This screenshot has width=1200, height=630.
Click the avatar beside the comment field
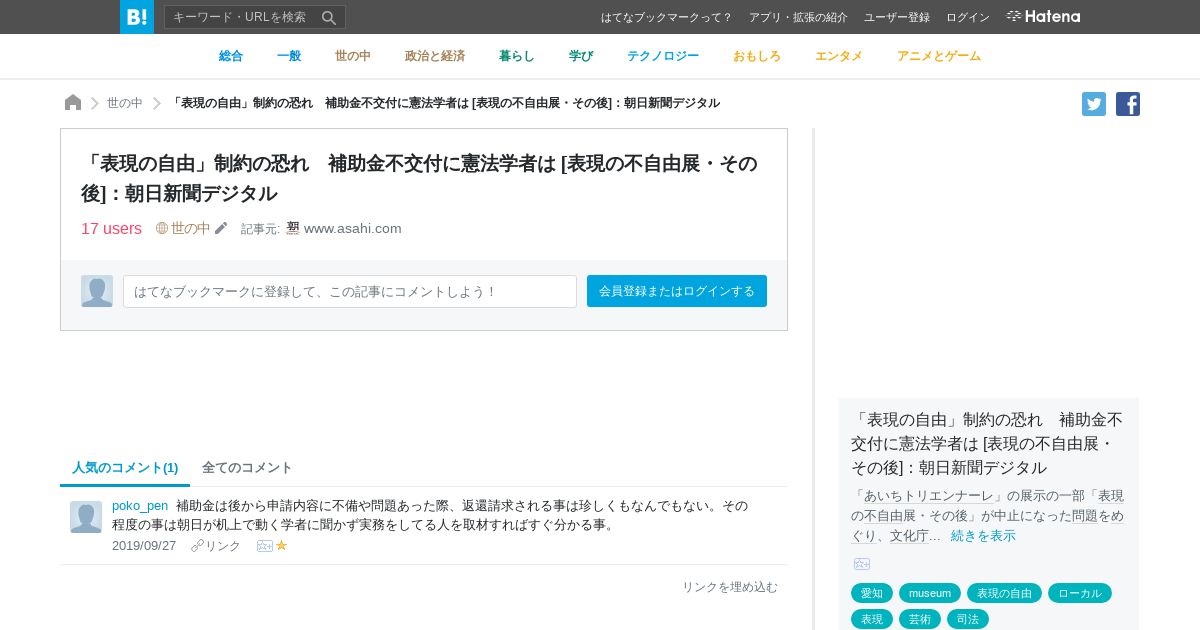[x=97, y=291]
